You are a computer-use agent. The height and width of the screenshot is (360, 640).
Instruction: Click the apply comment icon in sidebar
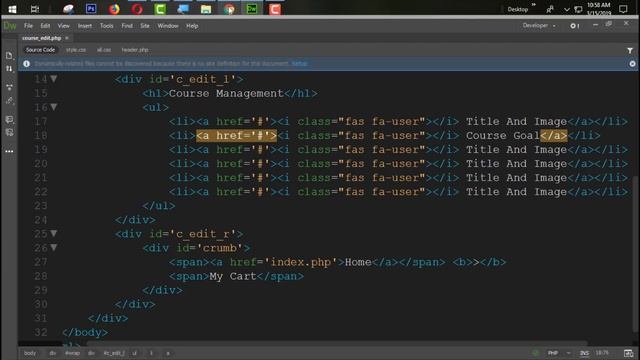[x=9, y=119]
